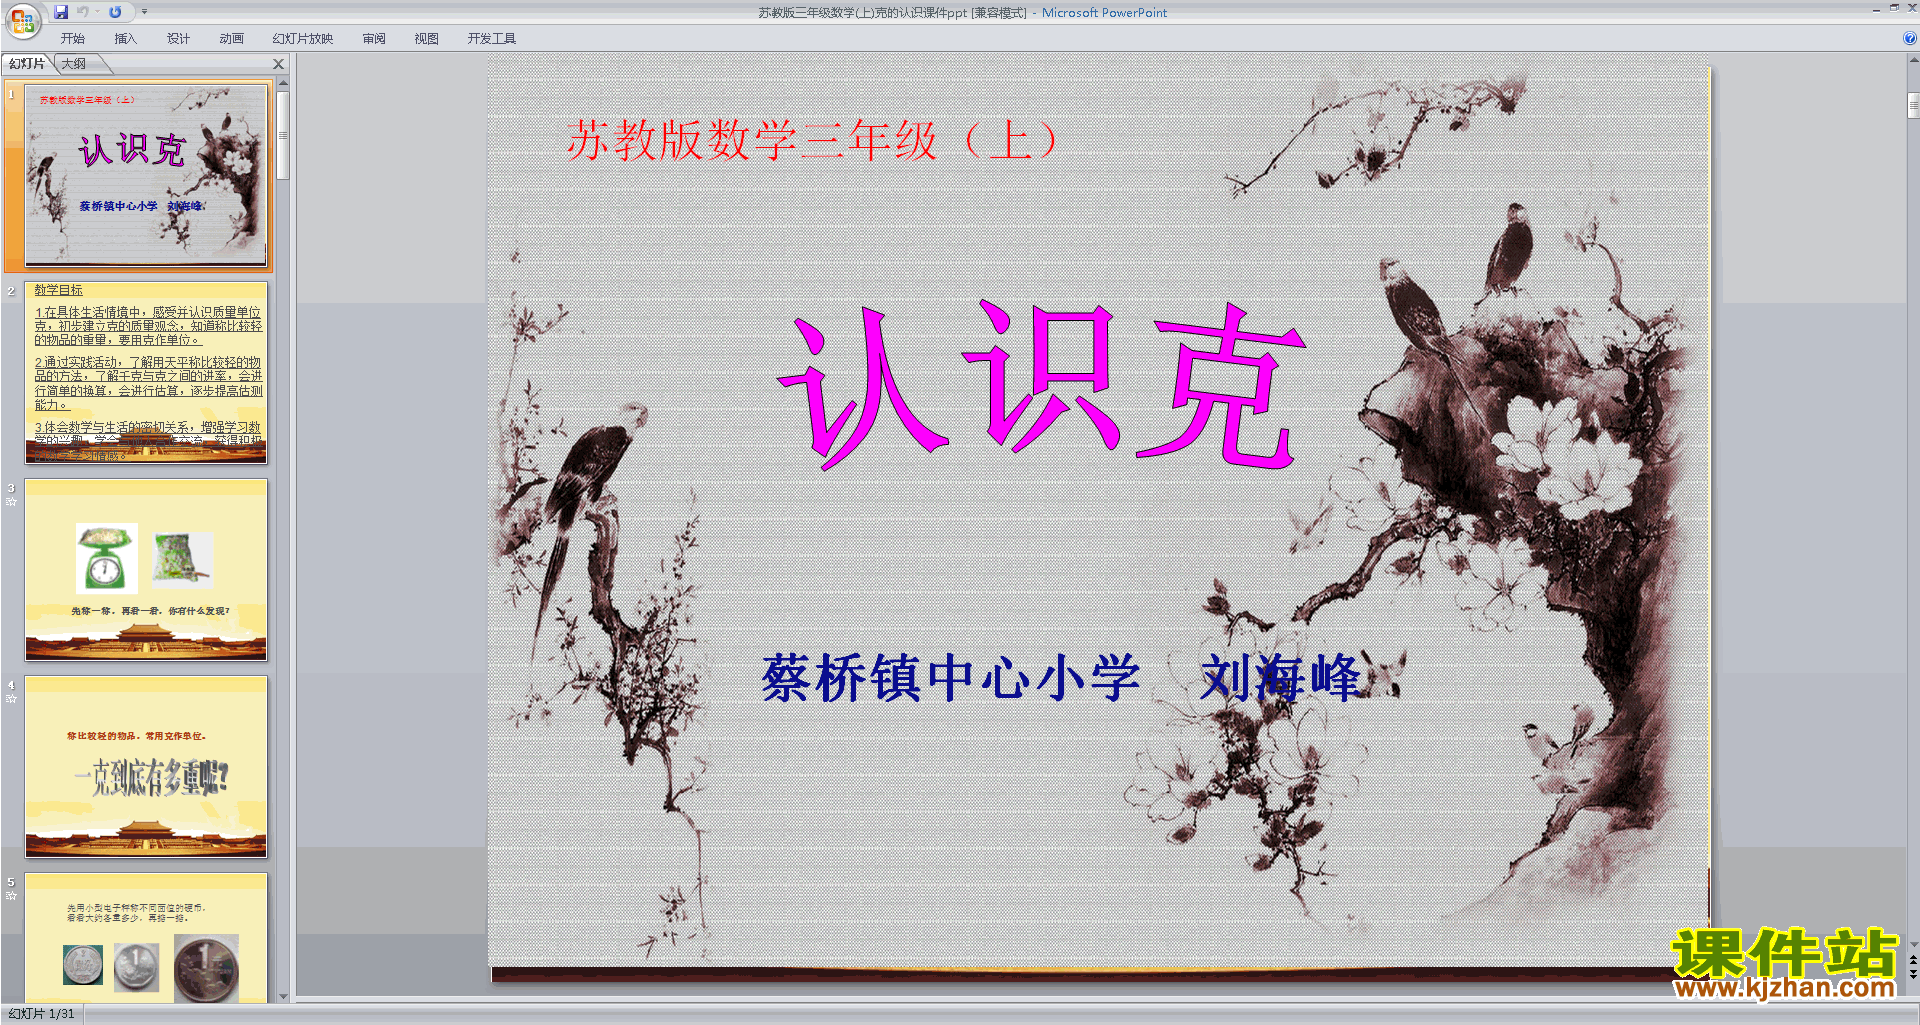Click the title text 认识克 on slide

click(1041, 384)
